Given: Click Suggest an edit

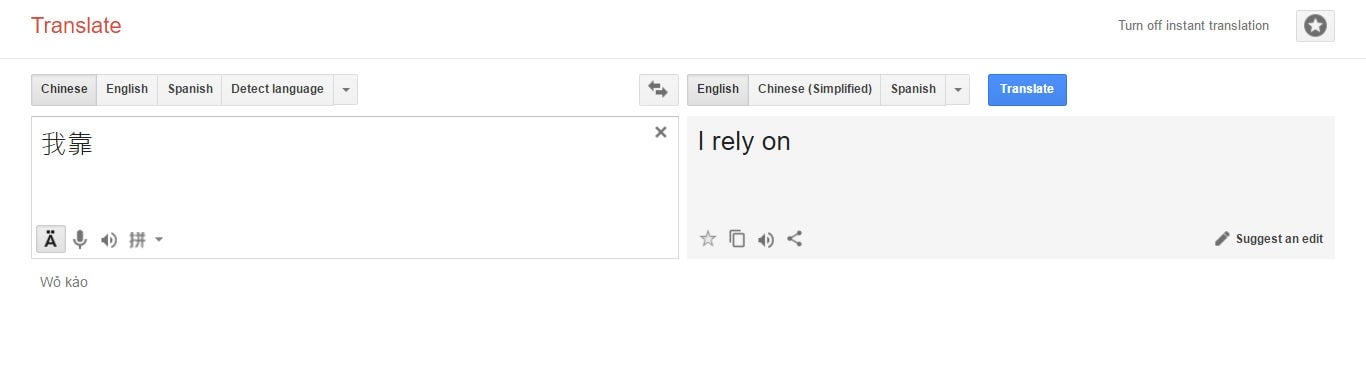Looking at the screenshot, I should pyautogui.click(x=1268, y=239).
